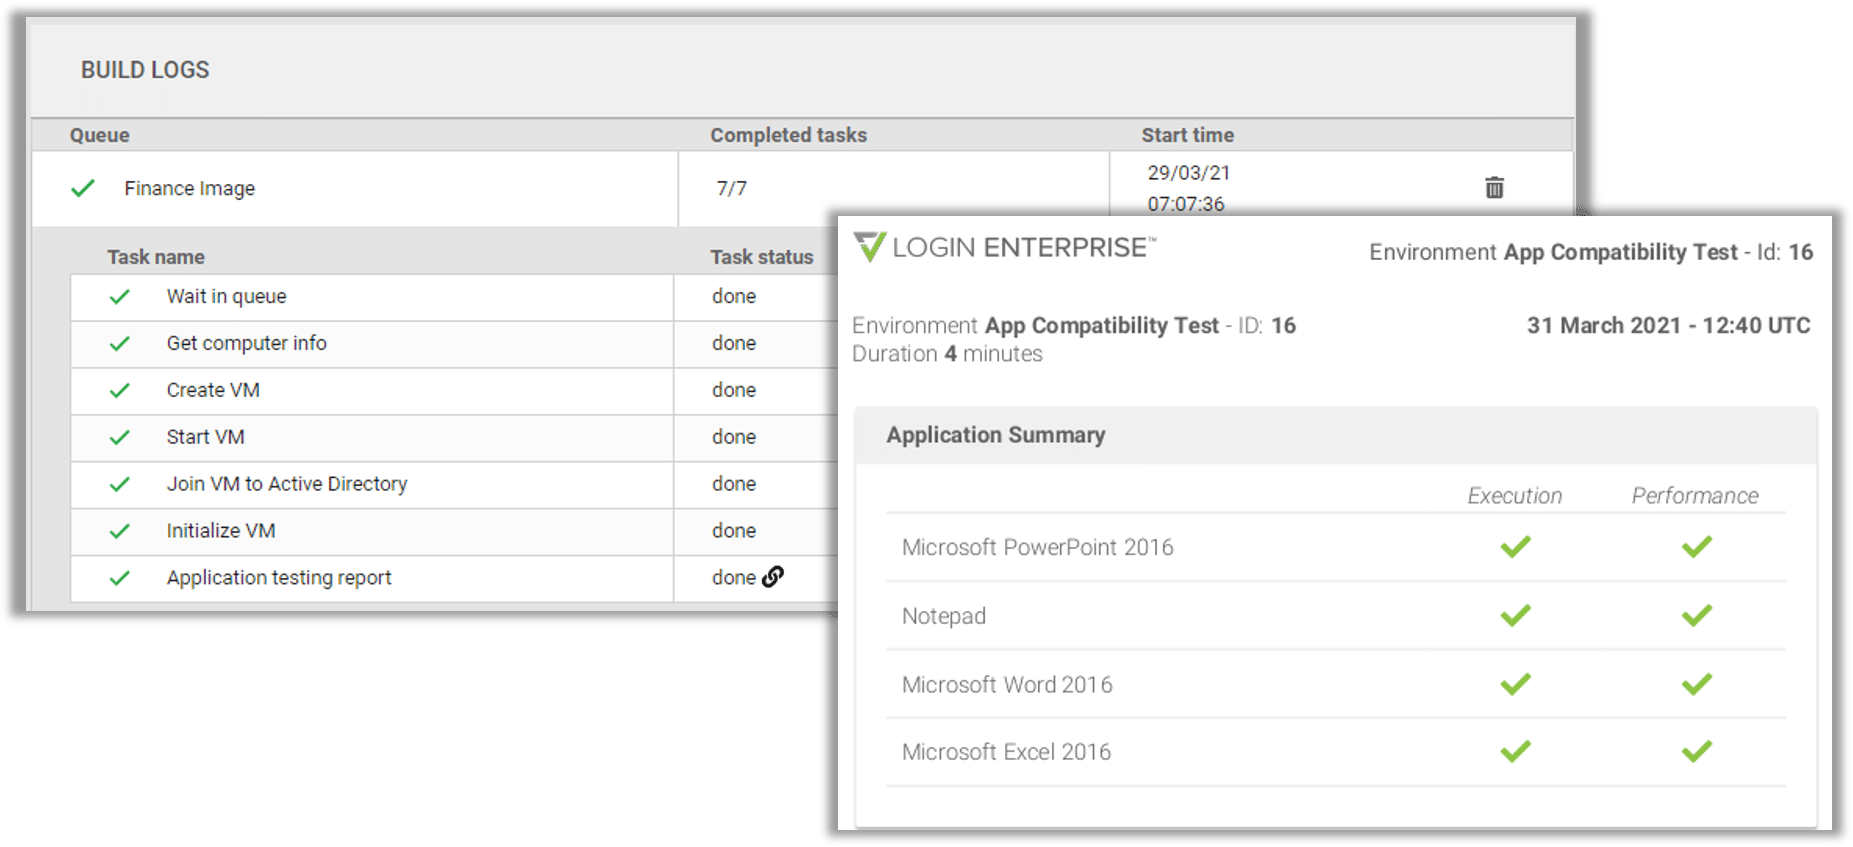The height and width of the screenshot is (847, 1853).
Task: Click Notepad Performance checkmark
Action: (1697, 615)
